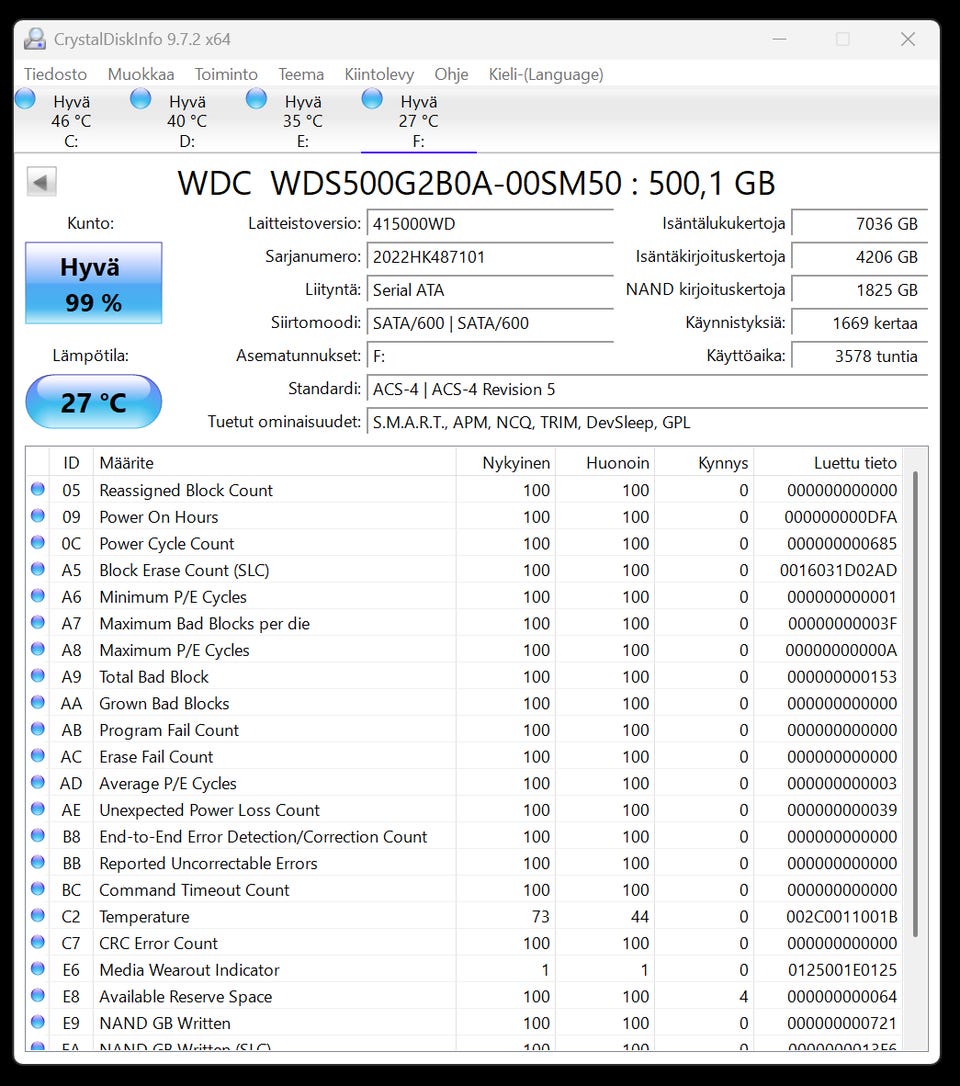Click the status orb for End-to-End Error Detection
The width and height of the screenshot is (960, 1086).
click(x=38, y=836)
